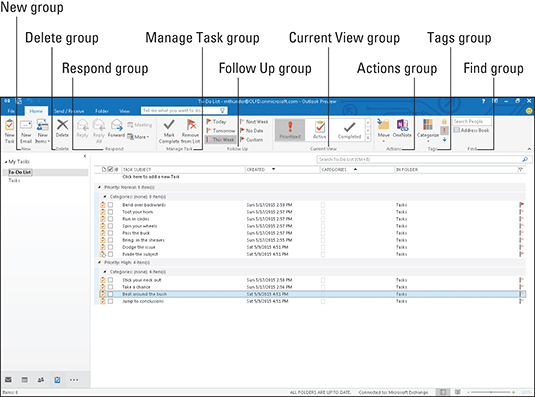
Task: Select Tasks folder in My Tasks
Action: 14,180
